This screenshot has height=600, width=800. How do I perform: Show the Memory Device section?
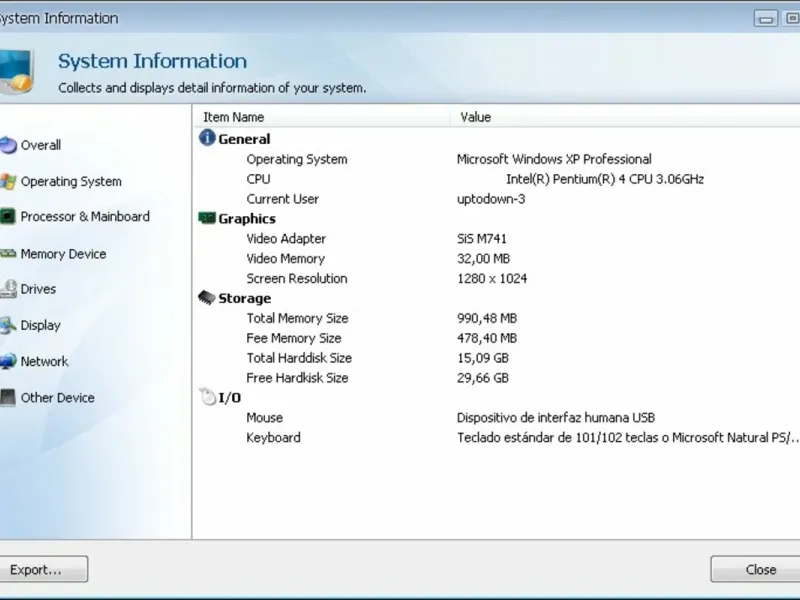click(63, 254)
